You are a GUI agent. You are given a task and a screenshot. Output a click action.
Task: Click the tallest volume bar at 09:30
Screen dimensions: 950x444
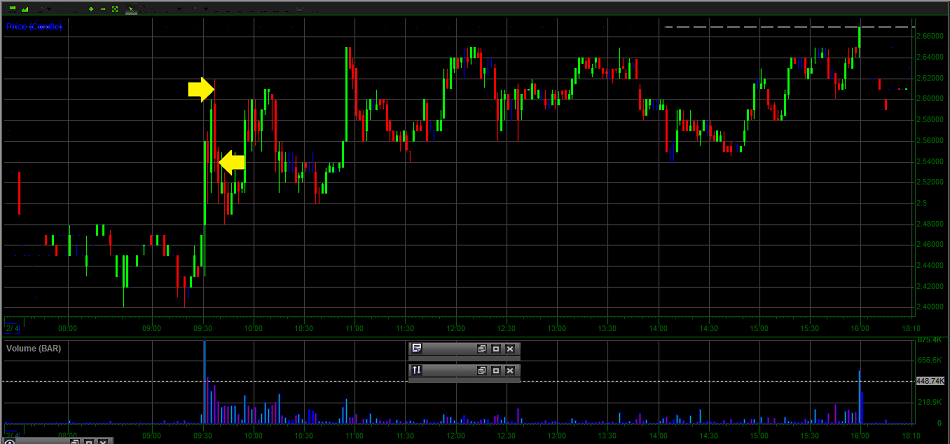point(205,382)
